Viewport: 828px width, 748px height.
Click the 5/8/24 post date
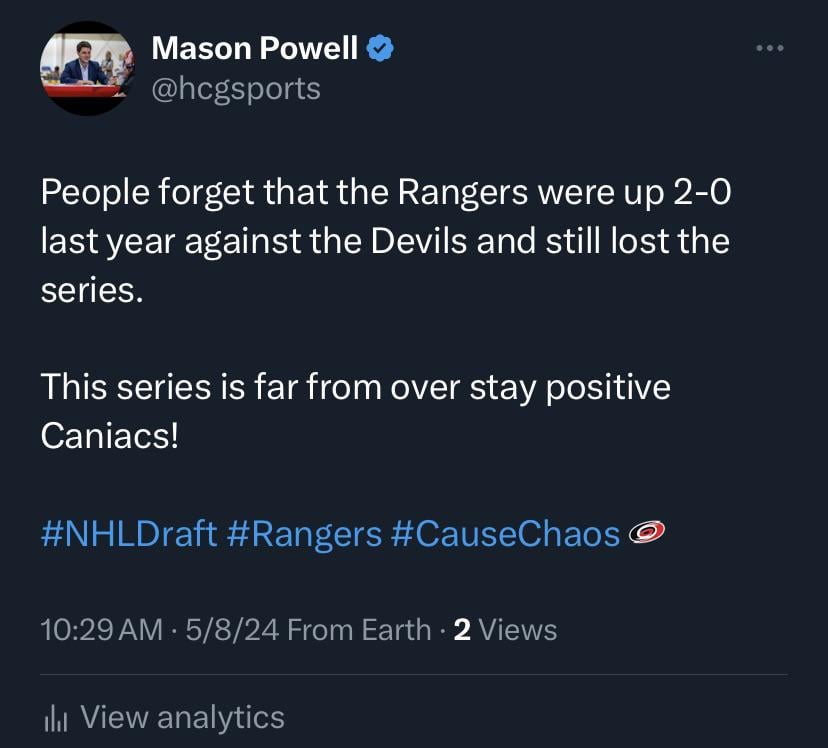227,629
